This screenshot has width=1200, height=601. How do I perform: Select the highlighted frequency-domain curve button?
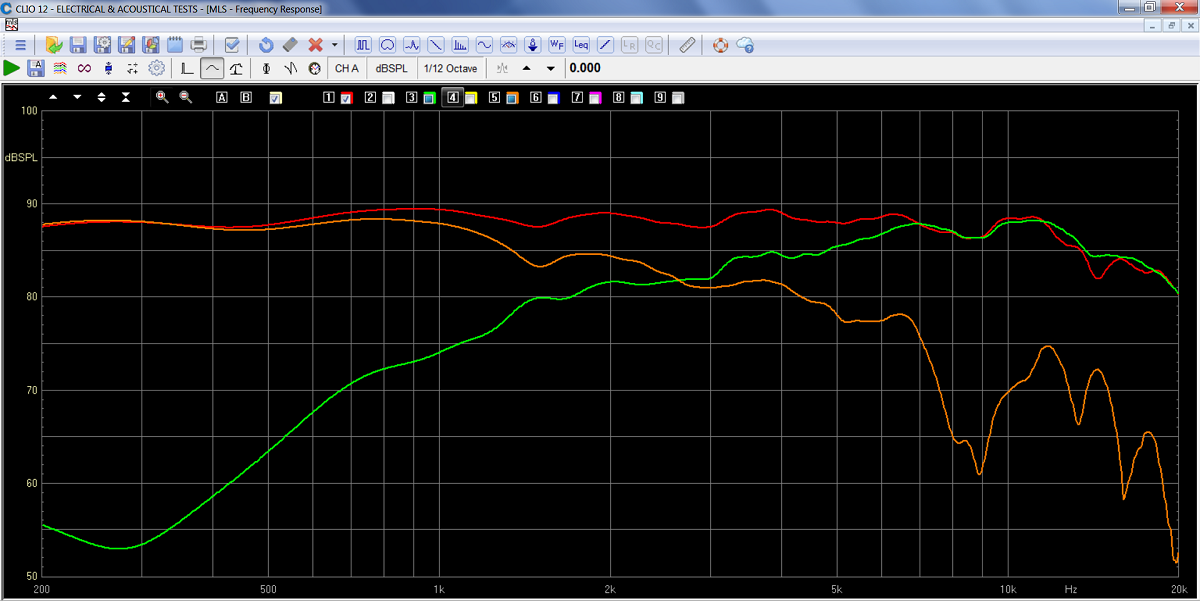(211, 68)
